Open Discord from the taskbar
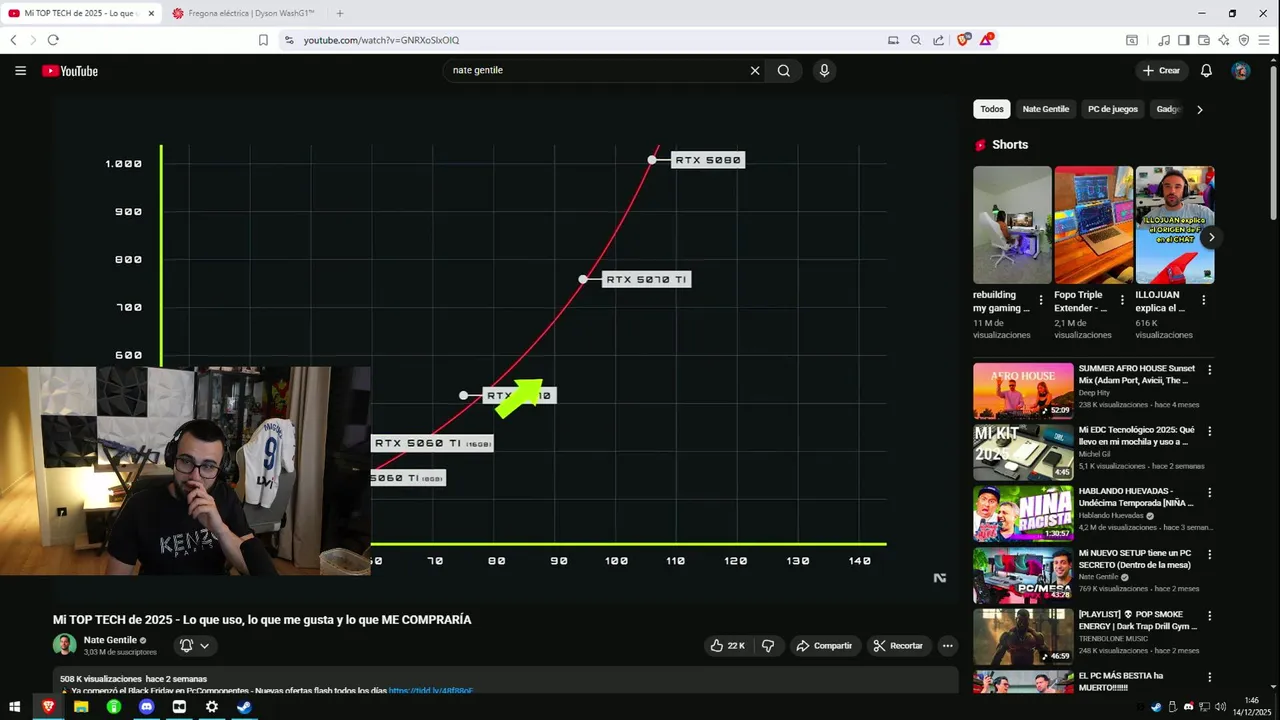The height and width of the screenshot is (720, 1280). [147, 707]
